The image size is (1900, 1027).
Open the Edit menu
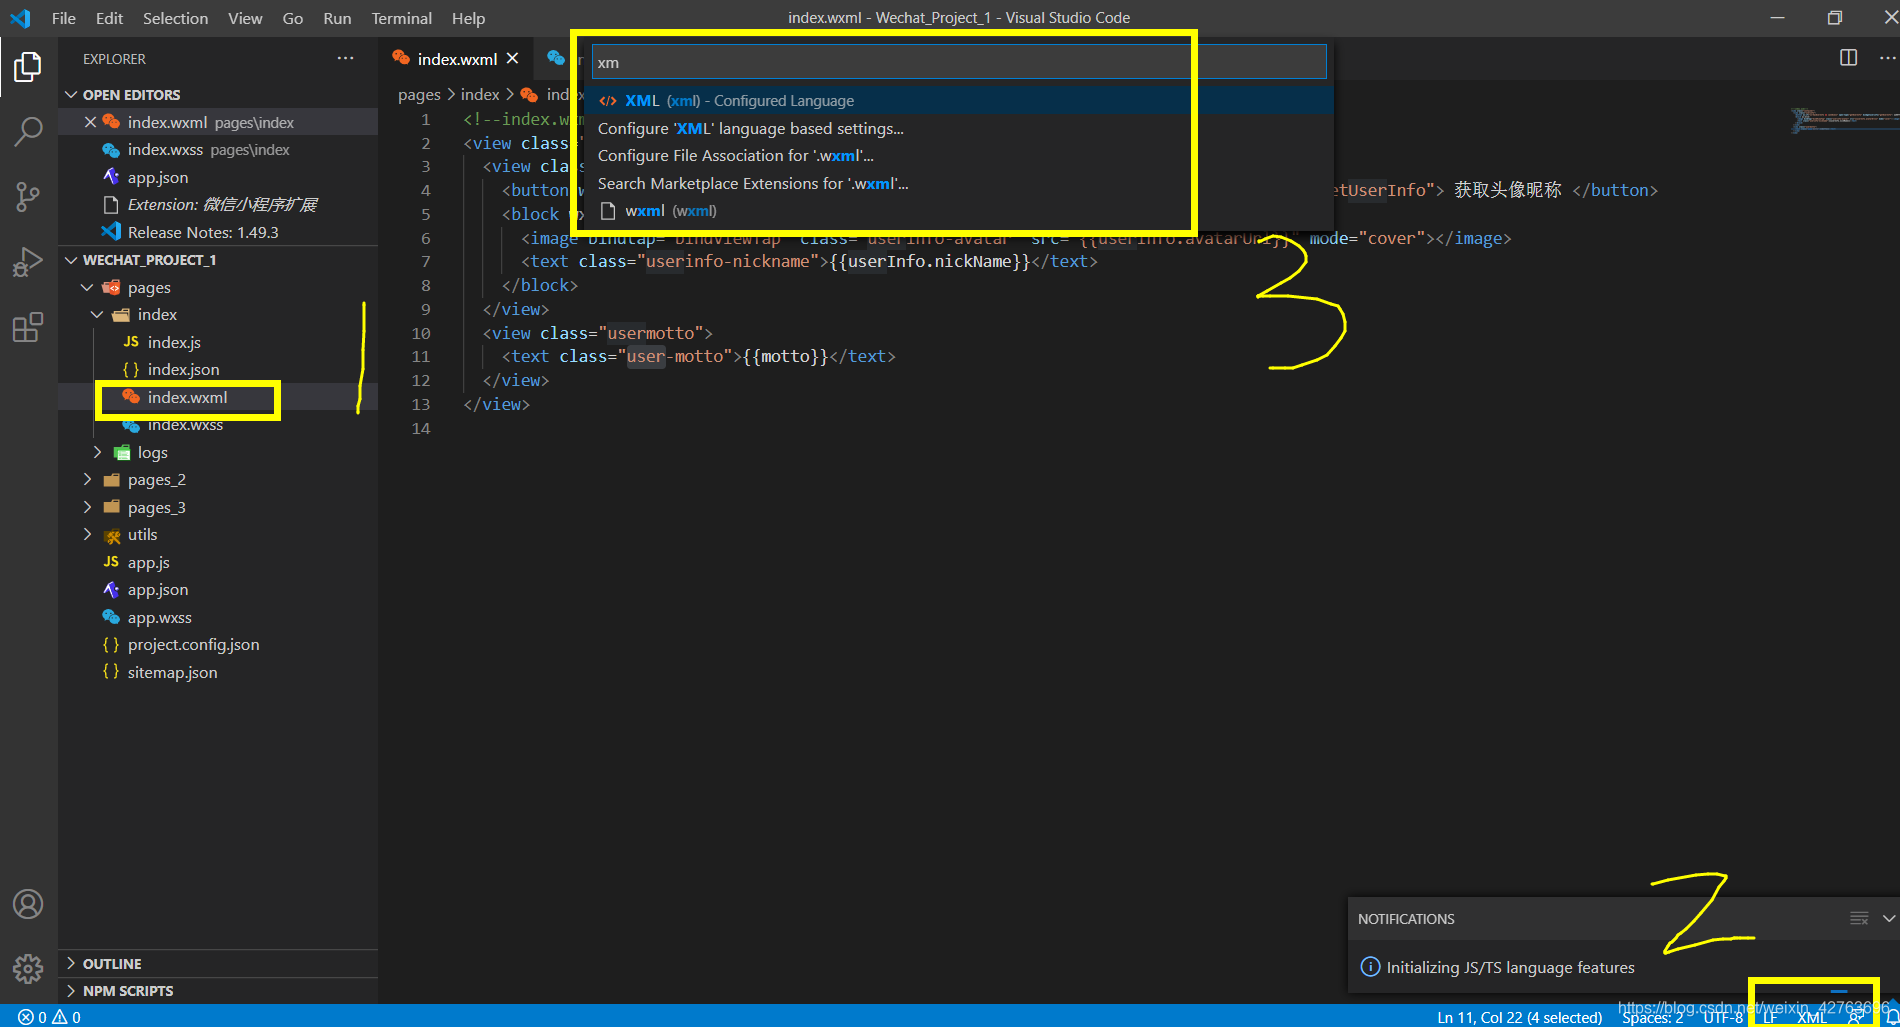[x=109, y=18]
